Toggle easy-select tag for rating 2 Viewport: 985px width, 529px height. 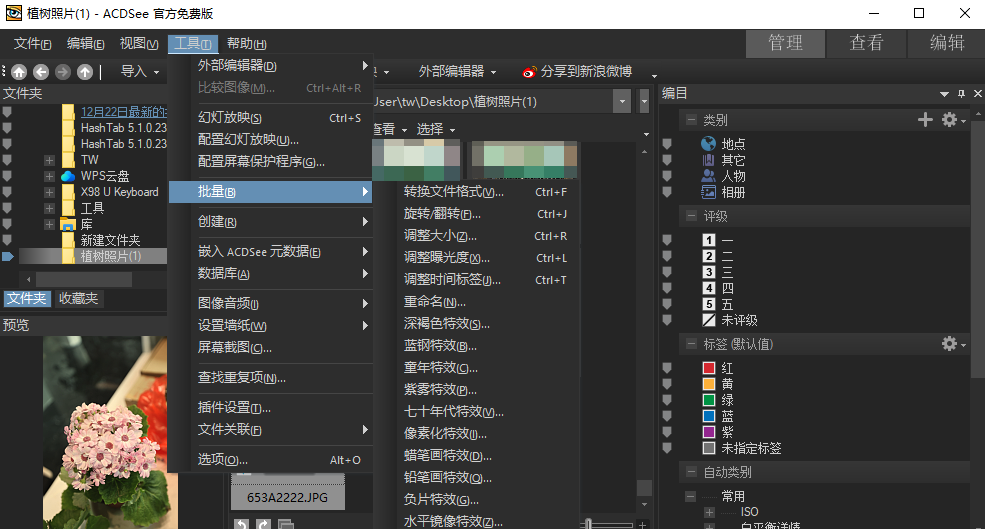[x=667, y=256]
